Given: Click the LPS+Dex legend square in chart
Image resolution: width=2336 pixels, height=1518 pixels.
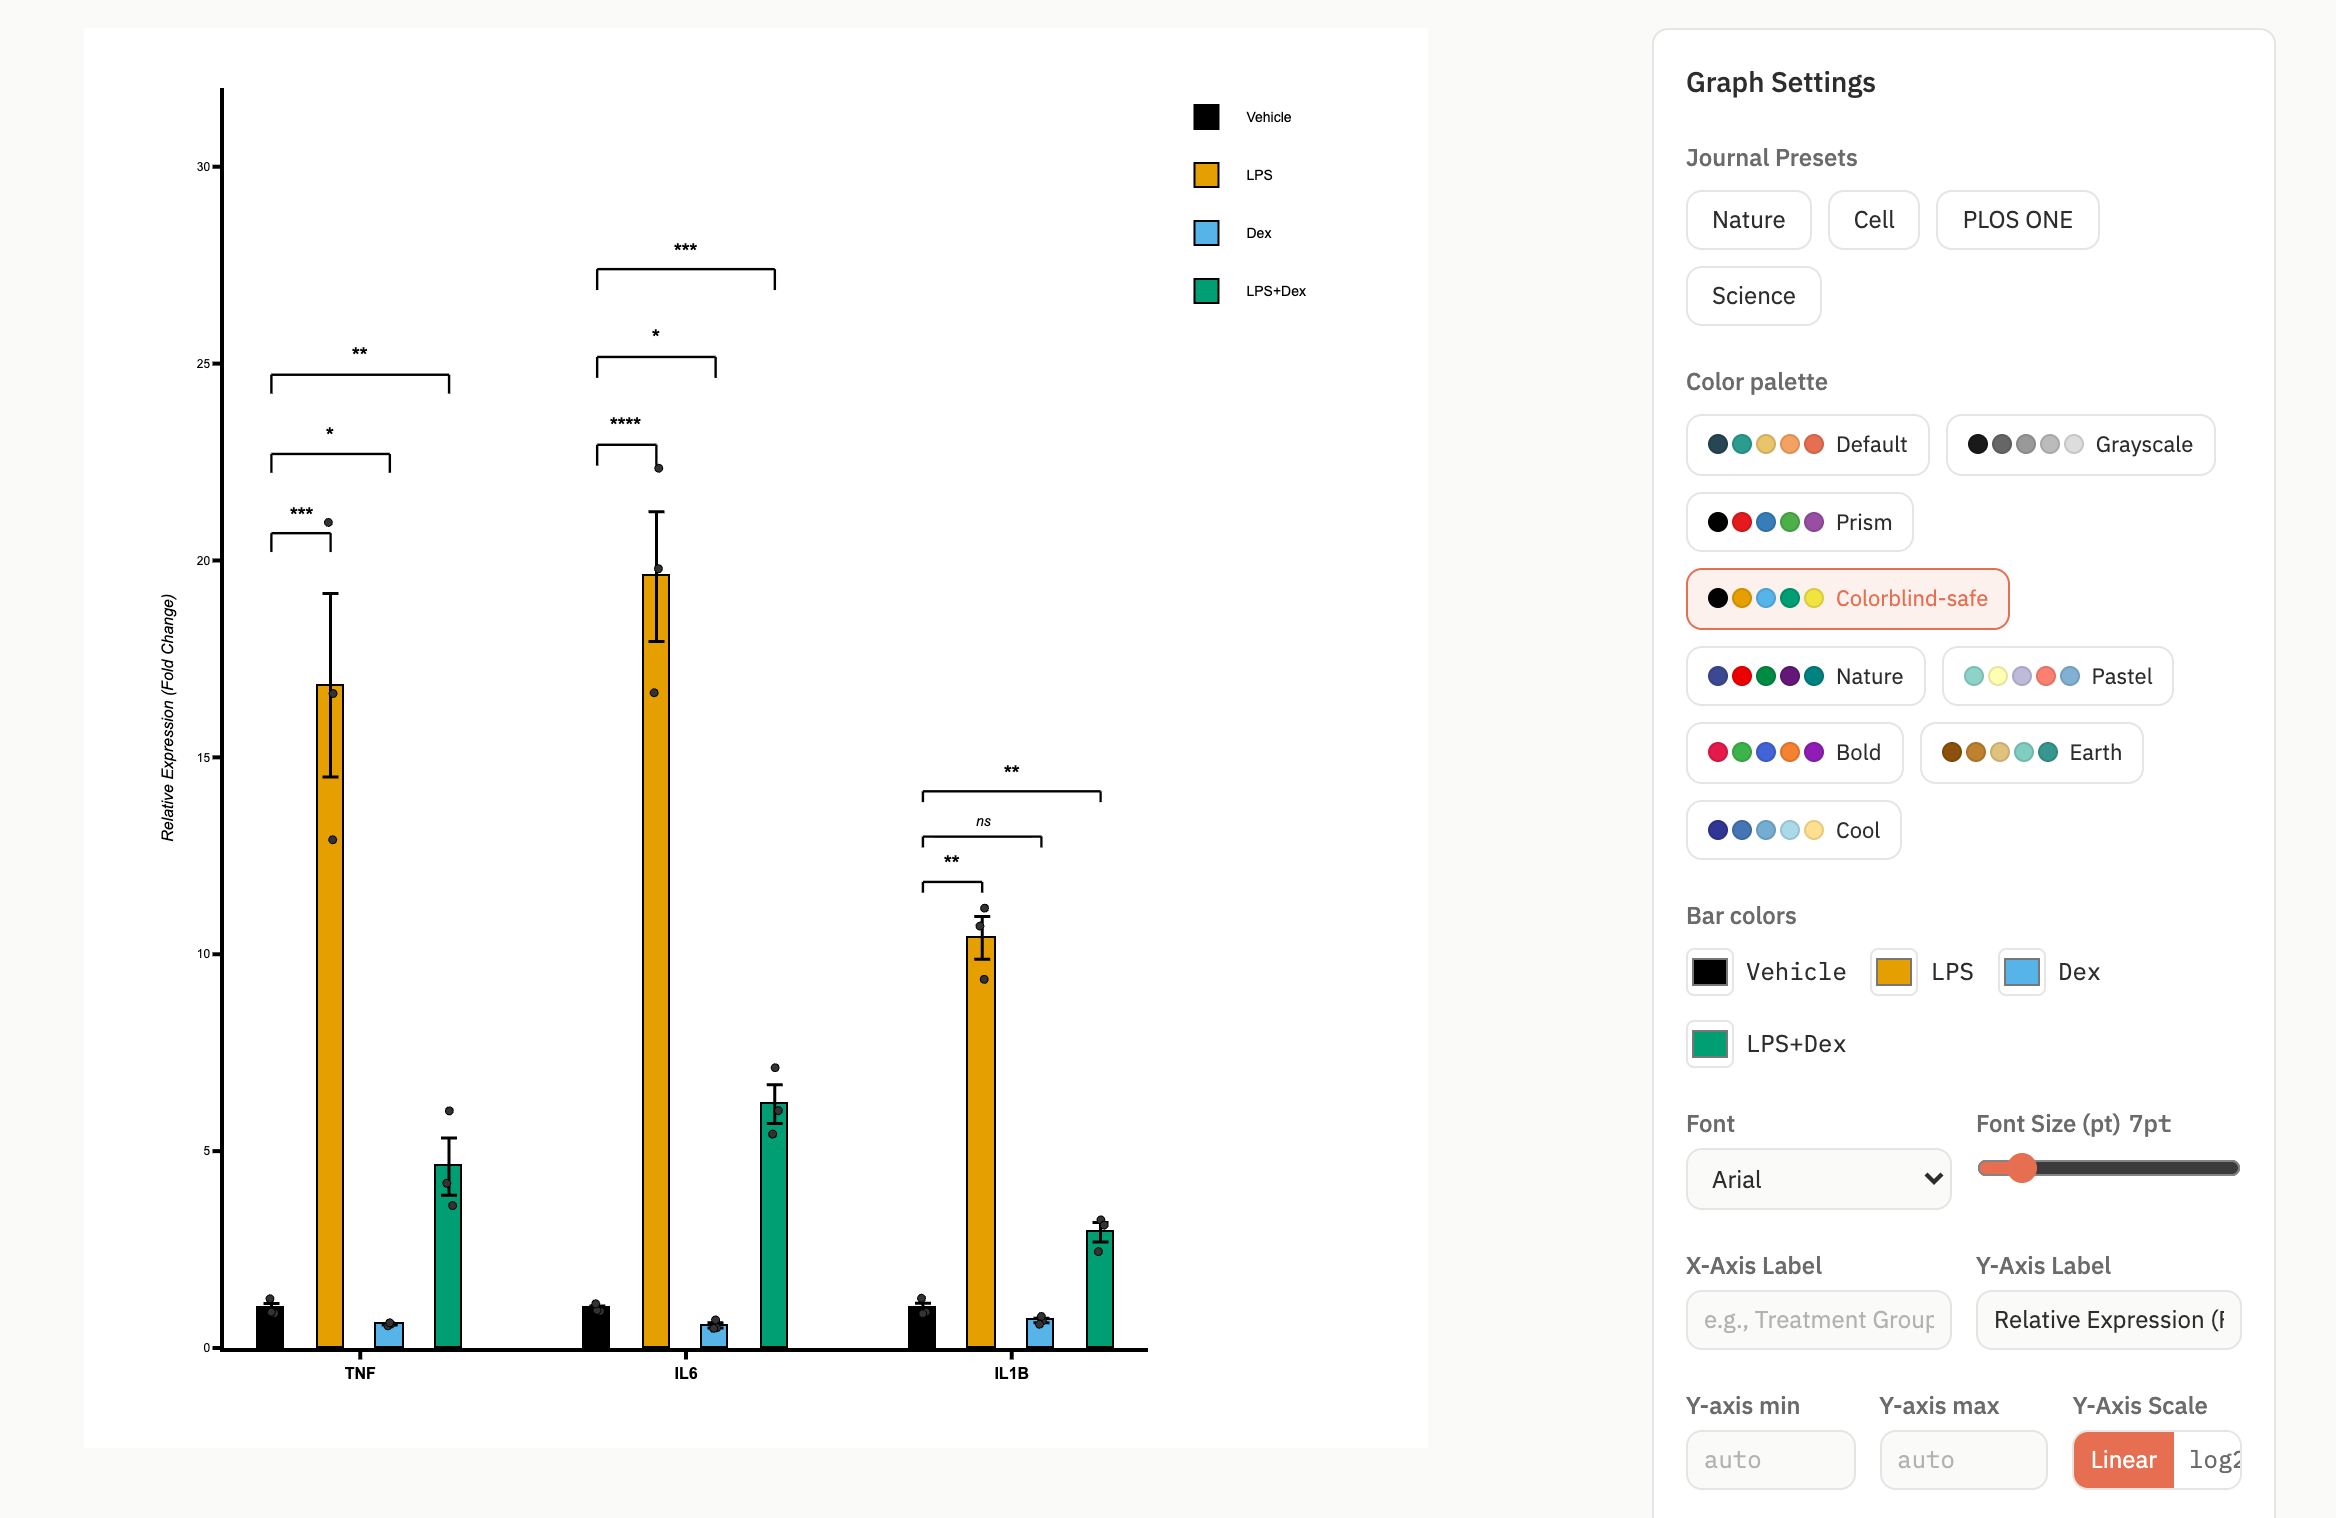Looking at the screenshot, I should [1206, 291].
